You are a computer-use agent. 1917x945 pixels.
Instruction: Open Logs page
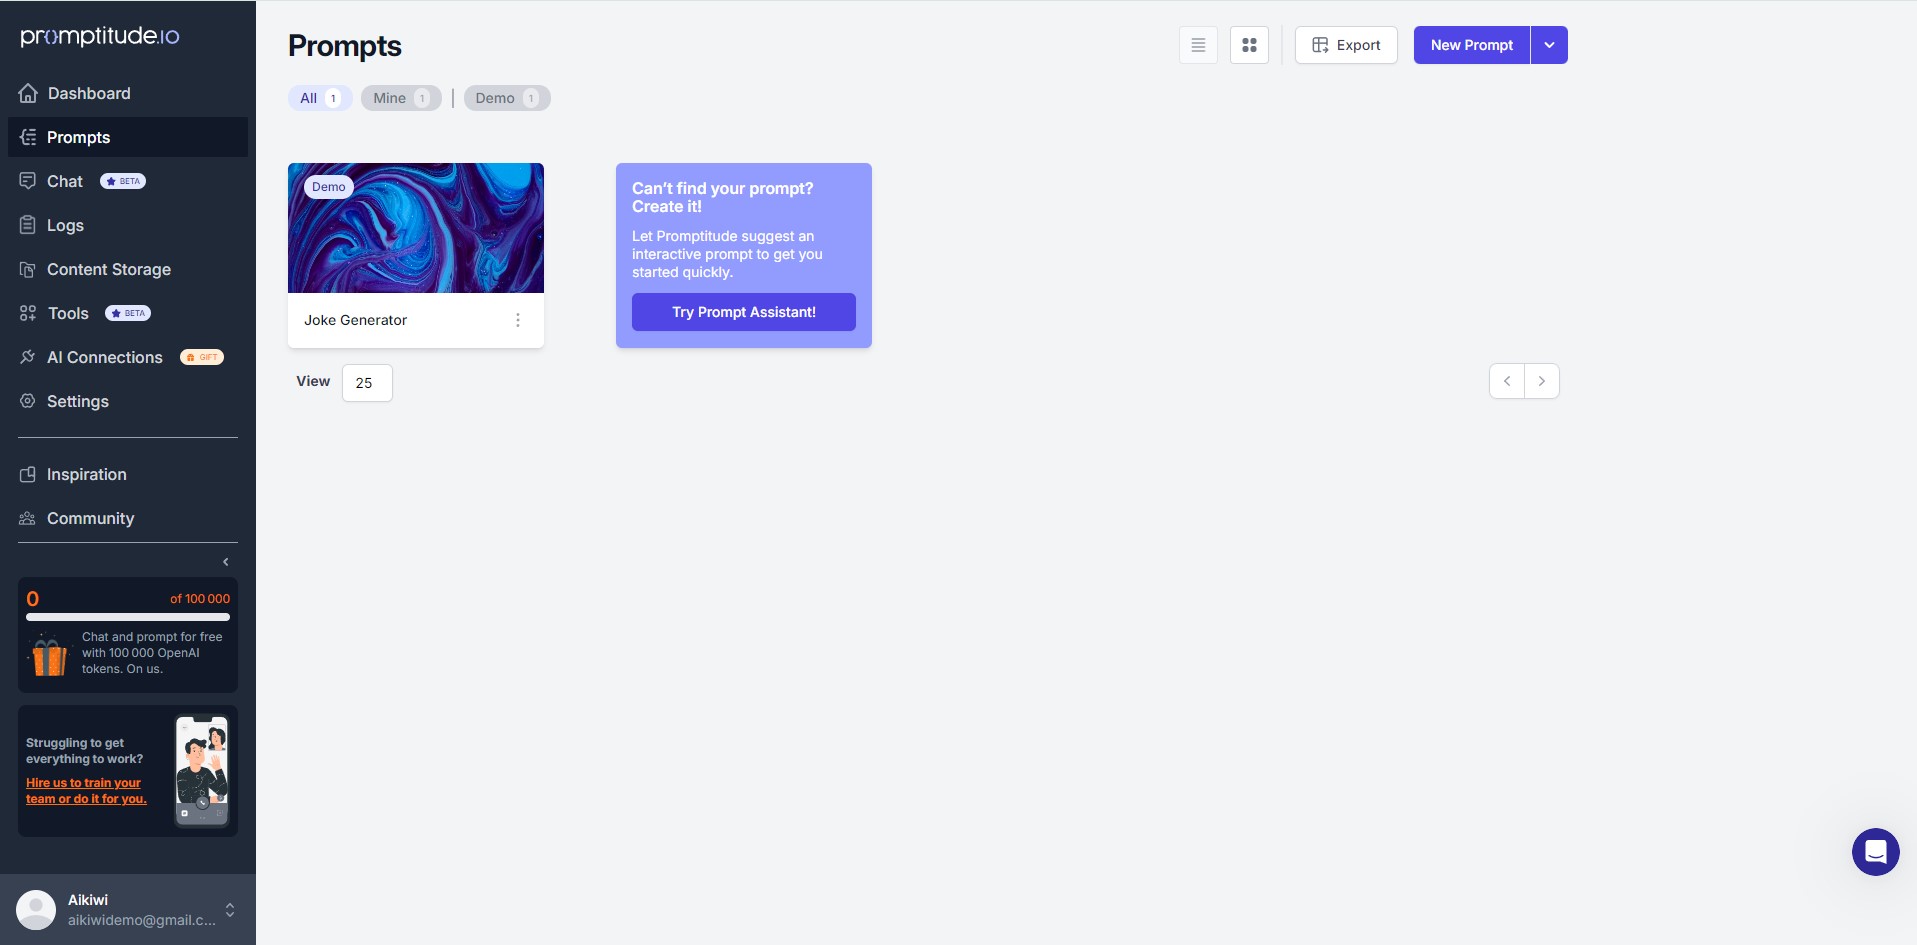(x=128, y=225)
